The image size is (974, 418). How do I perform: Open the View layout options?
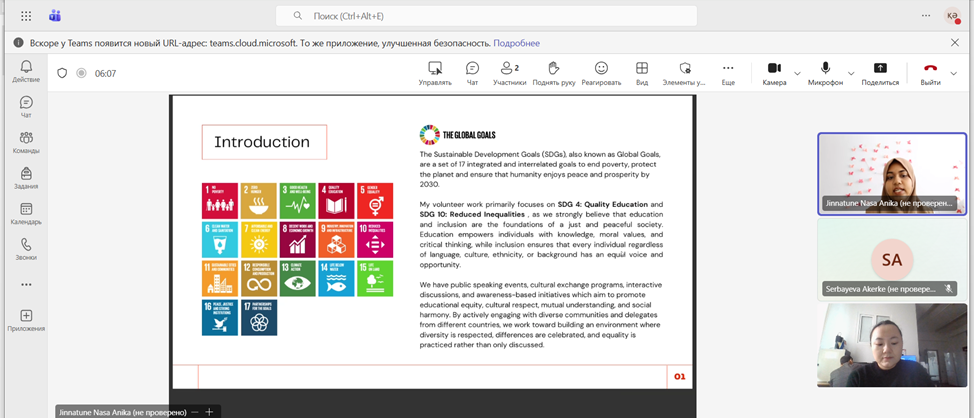642,73
